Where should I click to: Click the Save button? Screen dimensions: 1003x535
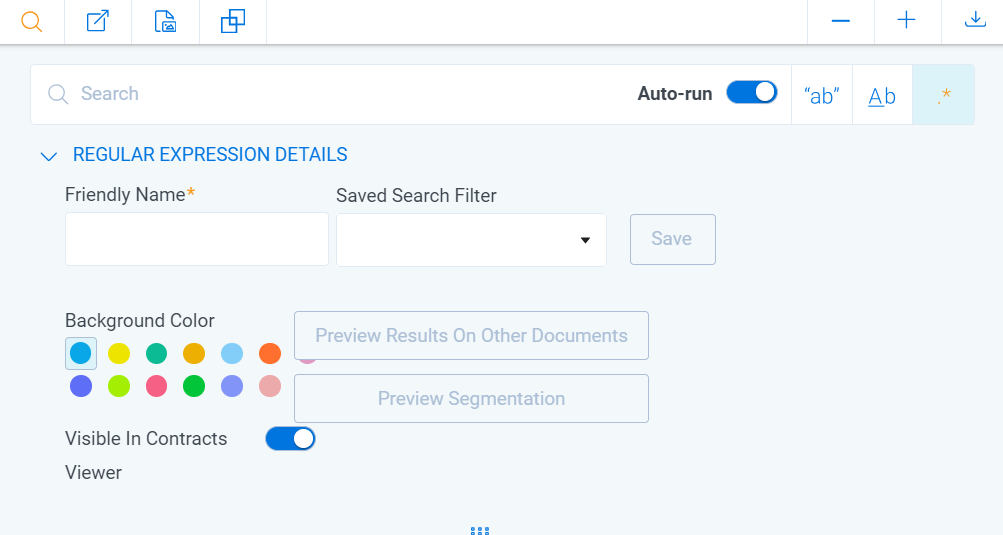click(x=673, y=239)
